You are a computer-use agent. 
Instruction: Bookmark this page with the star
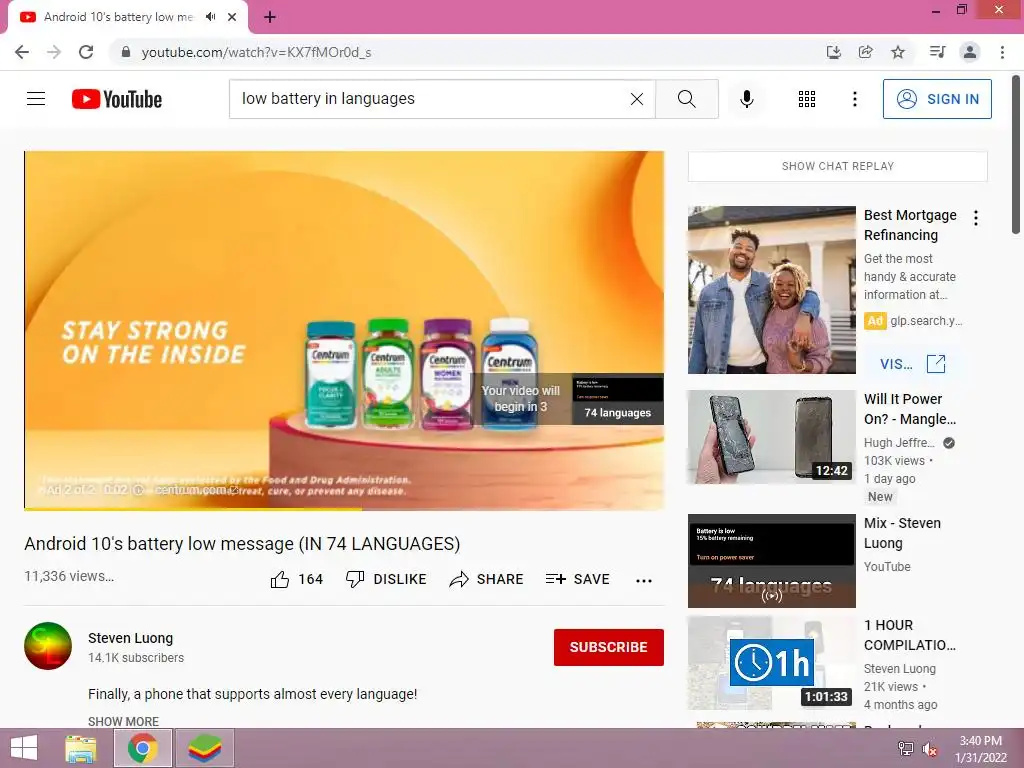coord(898,52)
